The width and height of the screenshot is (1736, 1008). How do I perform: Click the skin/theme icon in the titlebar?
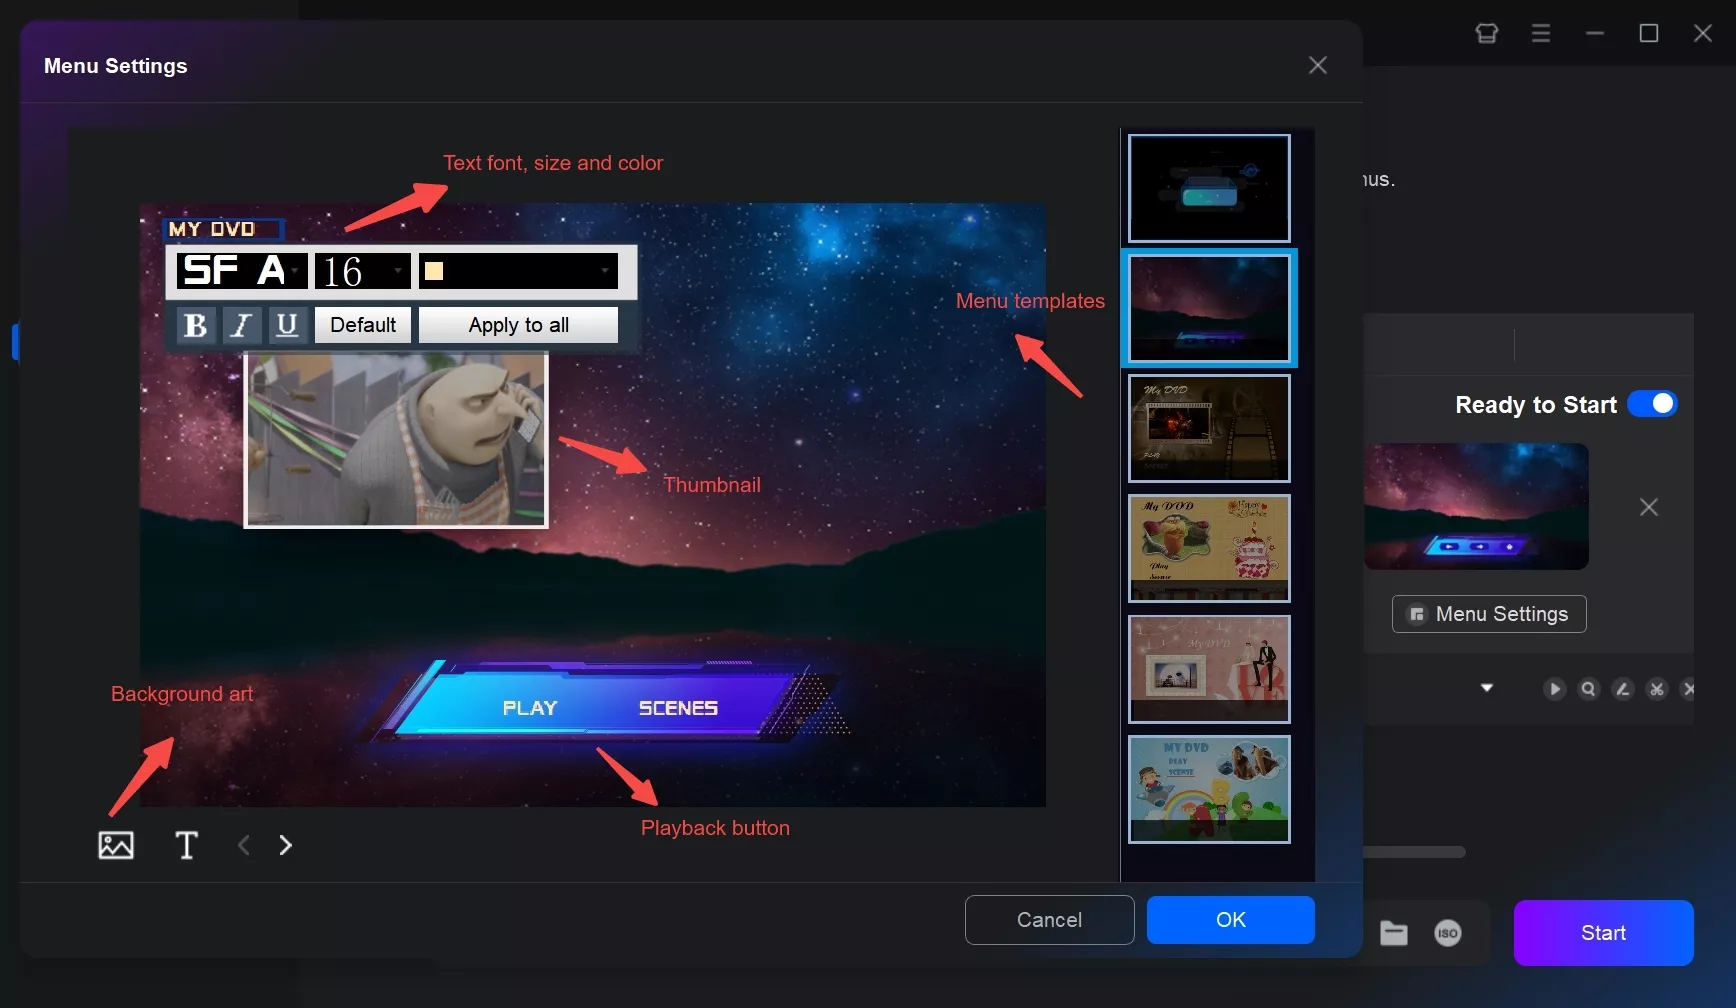(1486, 32)
